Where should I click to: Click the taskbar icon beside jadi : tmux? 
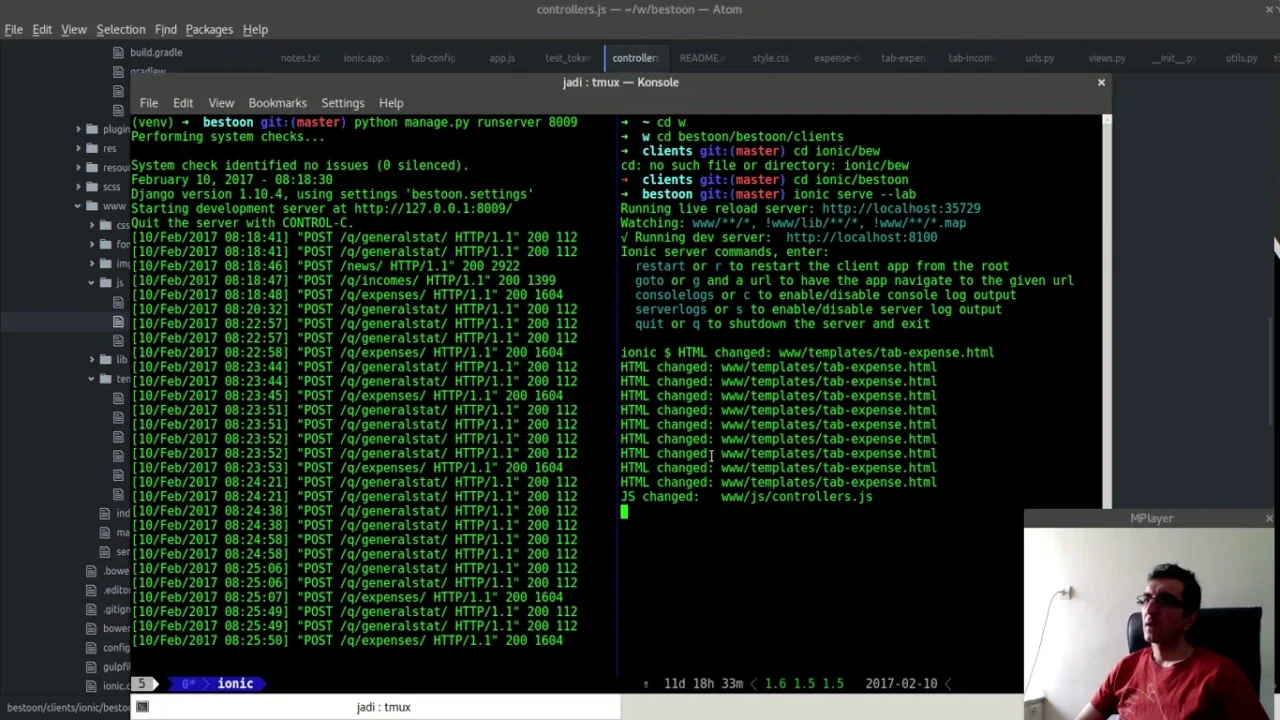pyautogui.click(x=142, y=707)
